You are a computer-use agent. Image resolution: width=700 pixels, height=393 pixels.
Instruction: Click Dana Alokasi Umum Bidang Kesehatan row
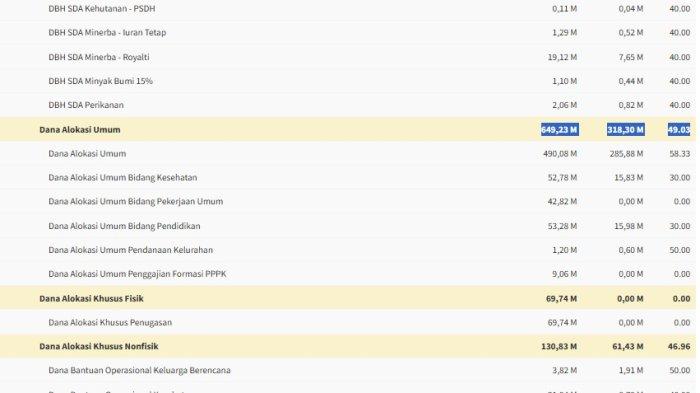[x=348, y=177]
